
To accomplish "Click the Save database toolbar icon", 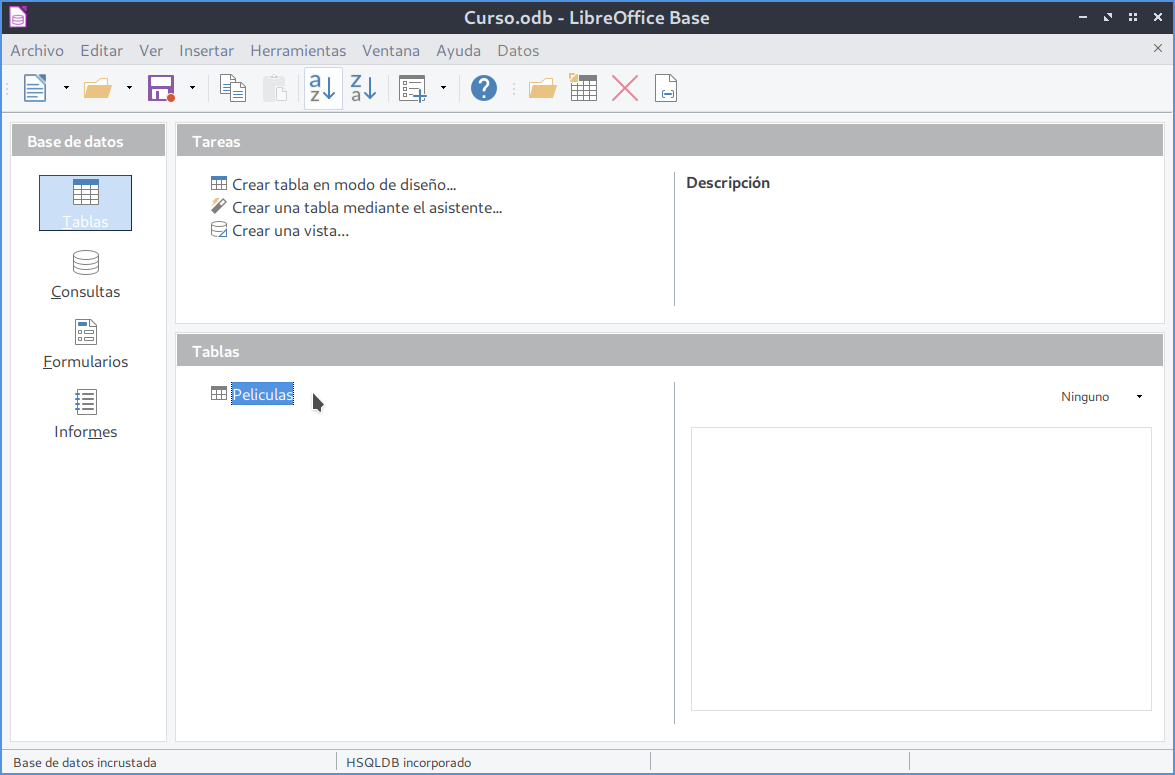I will pyautogui.click(x=160, y=88).
